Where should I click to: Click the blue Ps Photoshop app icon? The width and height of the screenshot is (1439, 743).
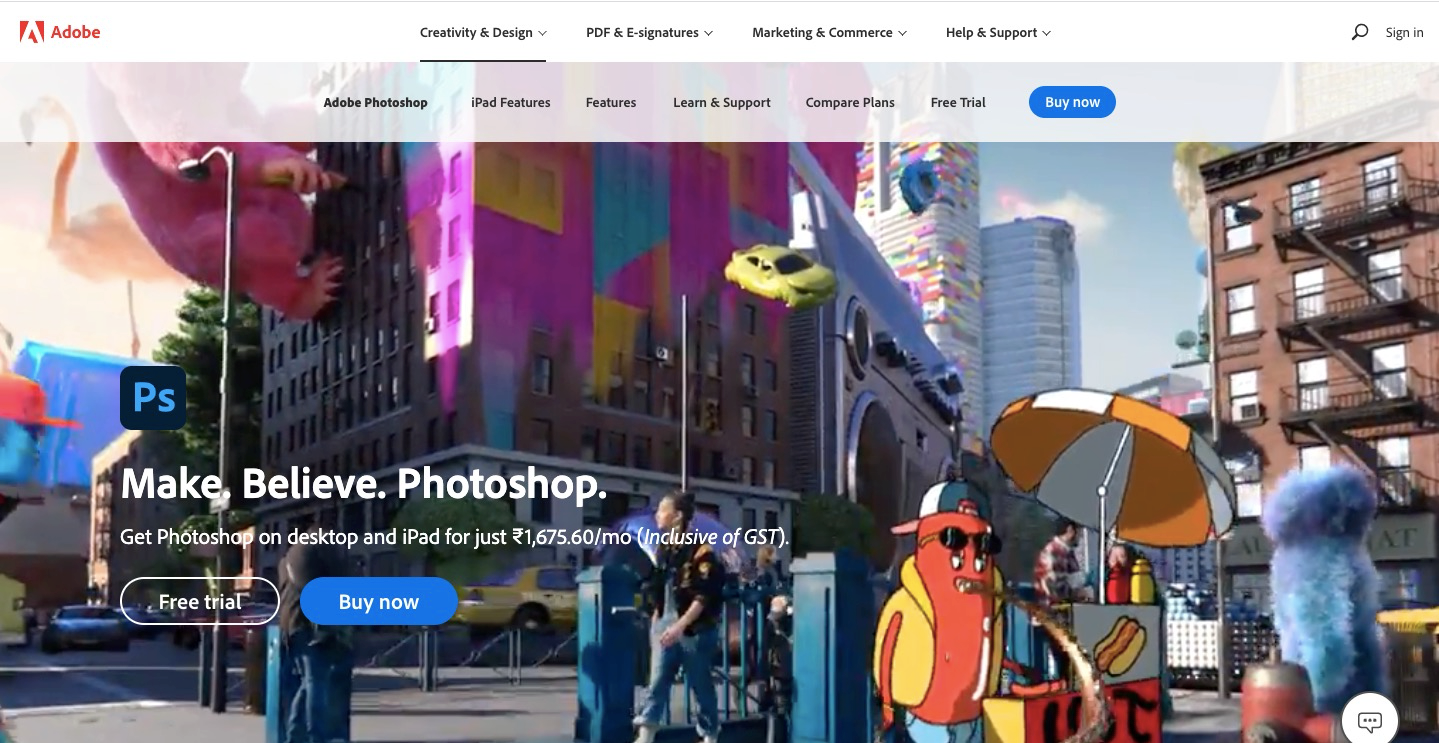click(x=153, y=398)
